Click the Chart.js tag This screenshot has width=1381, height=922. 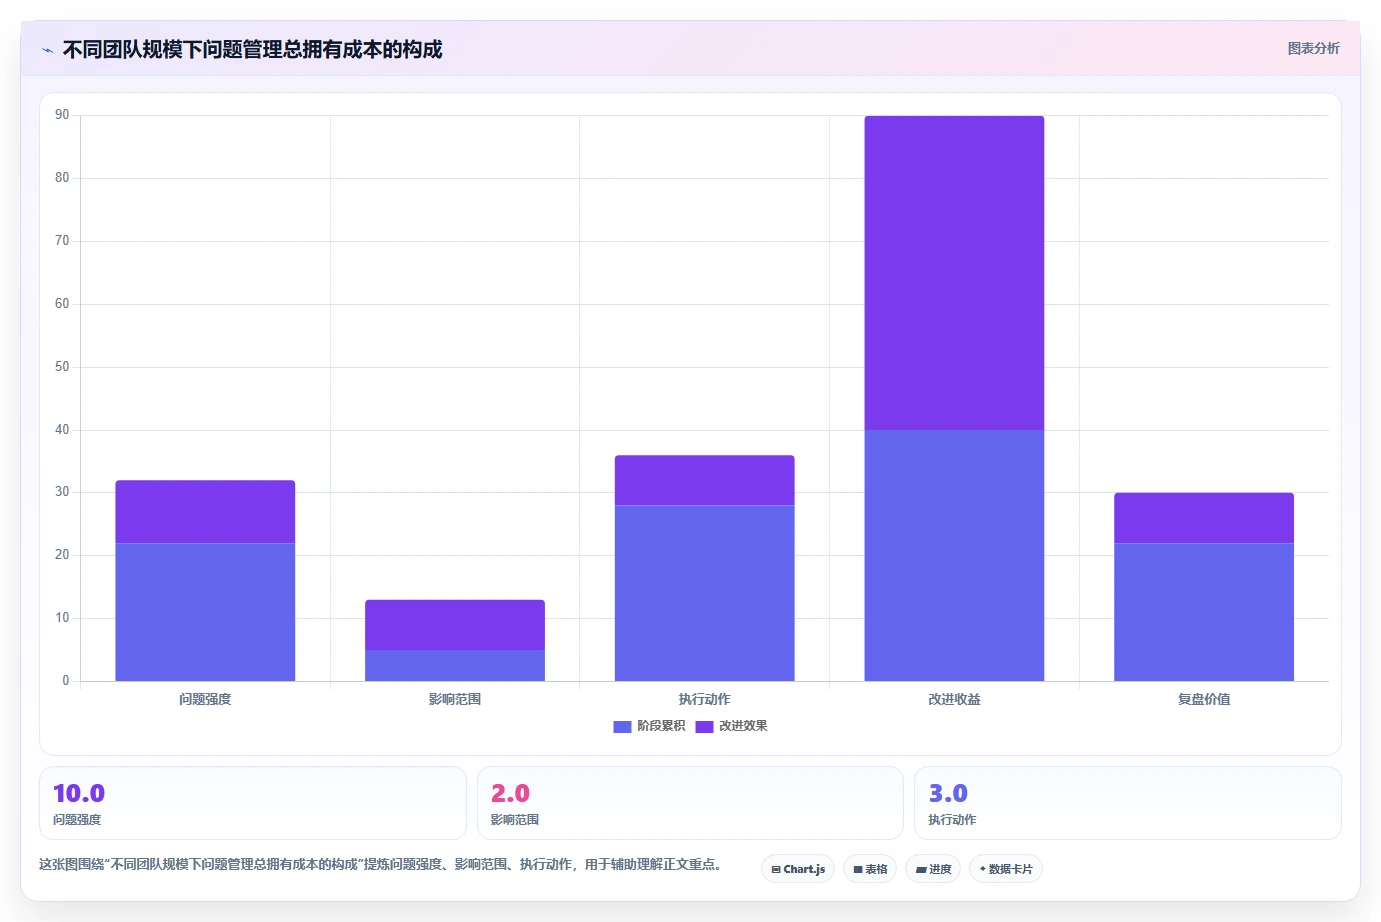click(x=798, y=869)
